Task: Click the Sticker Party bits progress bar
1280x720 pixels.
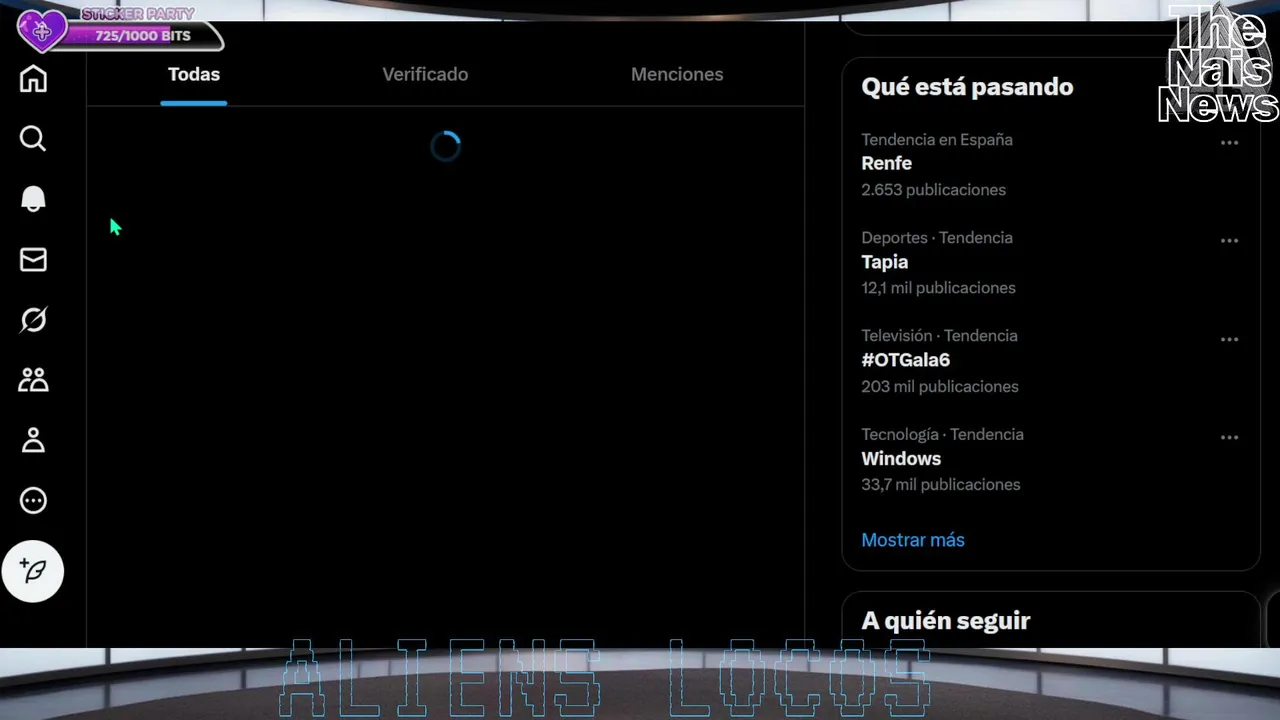Action: 143,36
